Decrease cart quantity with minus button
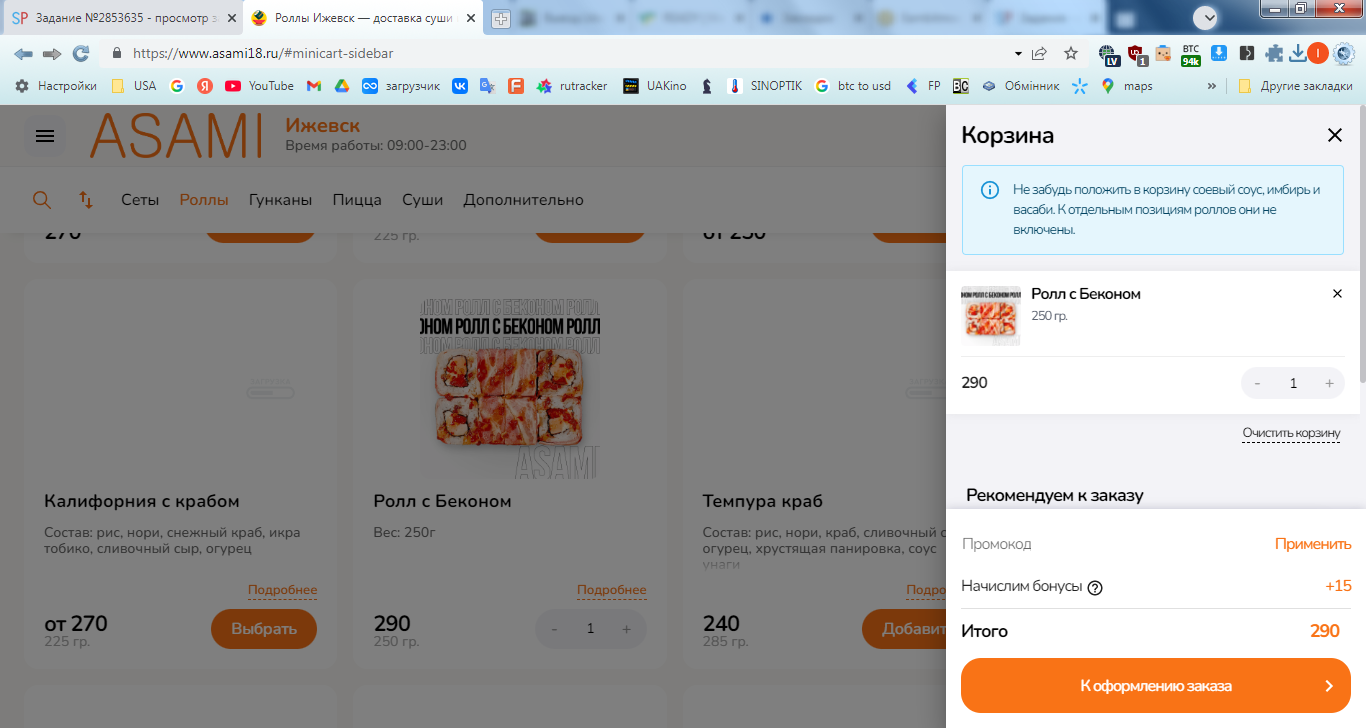 1257,383
